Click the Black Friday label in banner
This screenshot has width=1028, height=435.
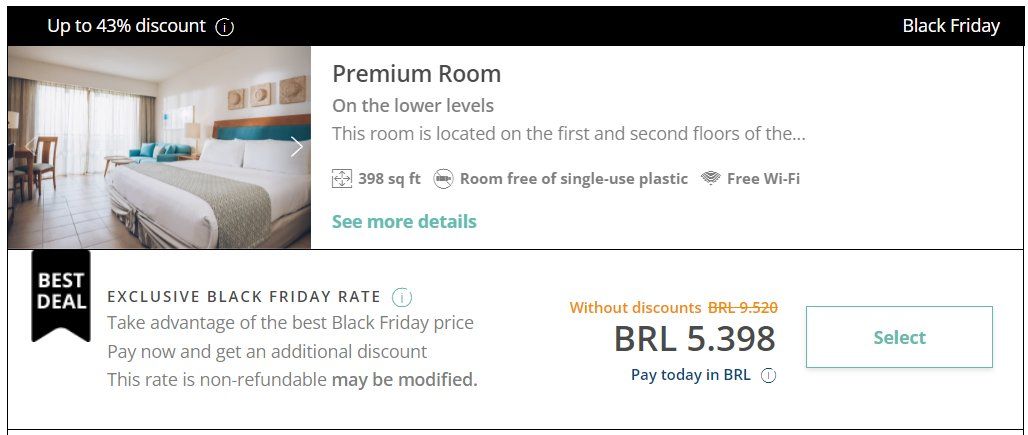pos(950,26)
